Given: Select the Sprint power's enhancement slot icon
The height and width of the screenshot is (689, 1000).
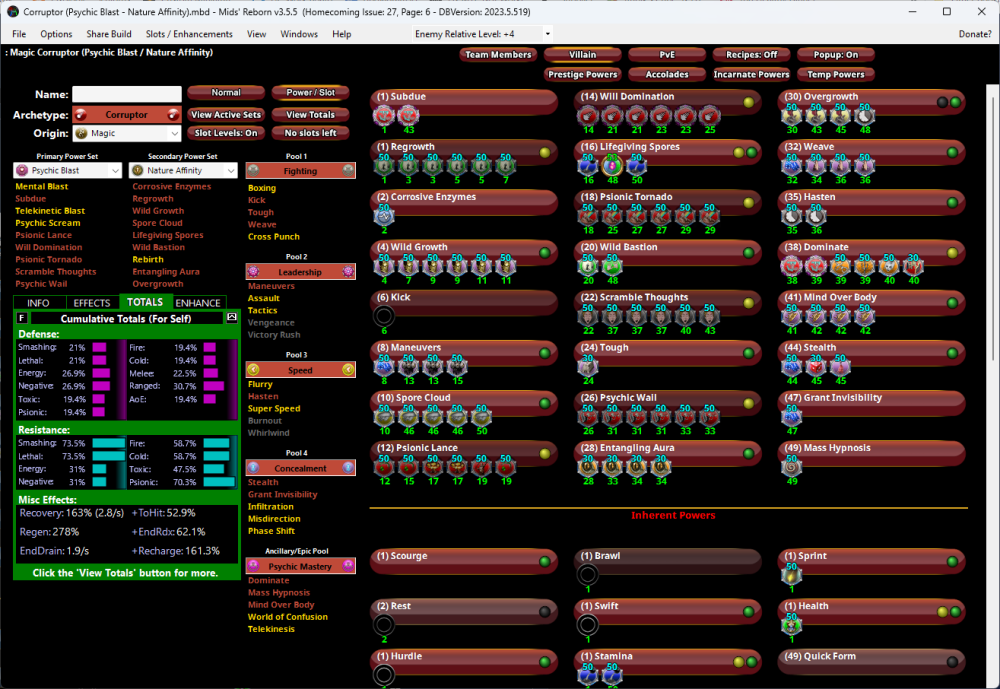Looking at the screenshot, I should (792, 575).
